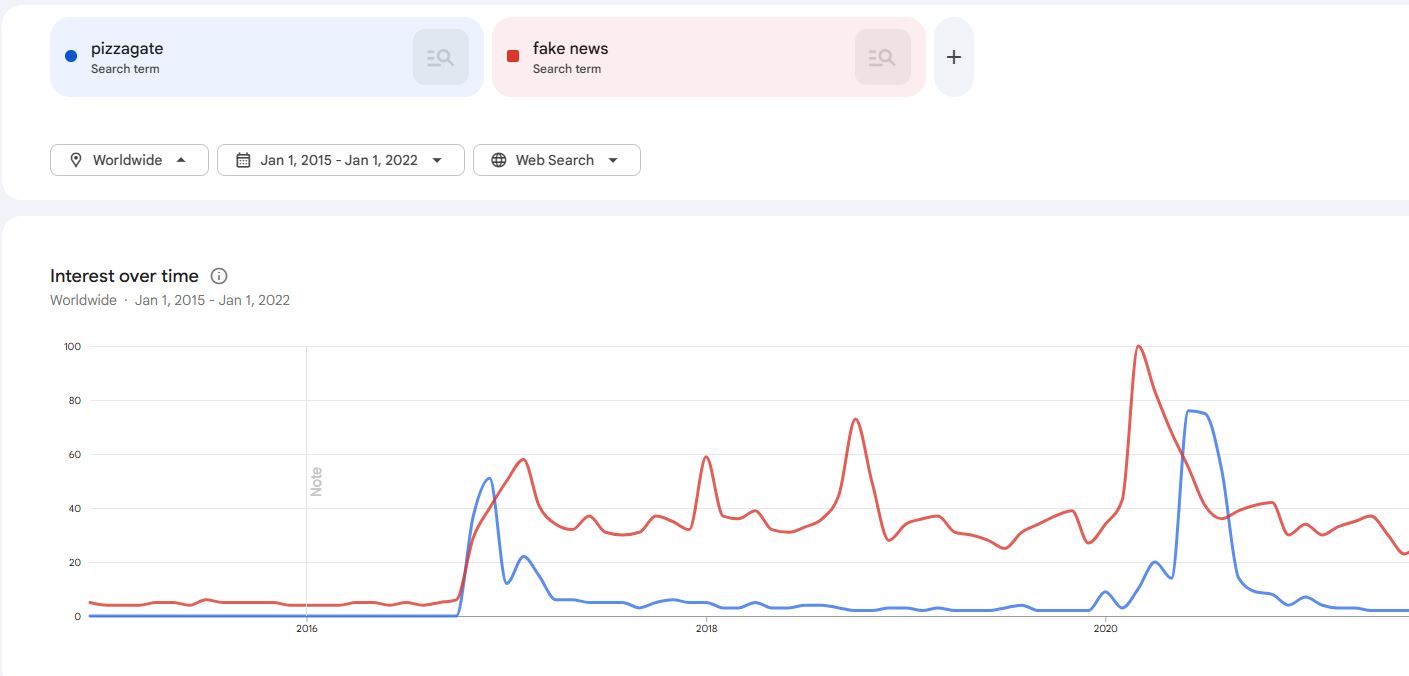Viewport: 1409px width, 676px height.
Task: Edit the pizzagate search term
Action: pos(127,48)
